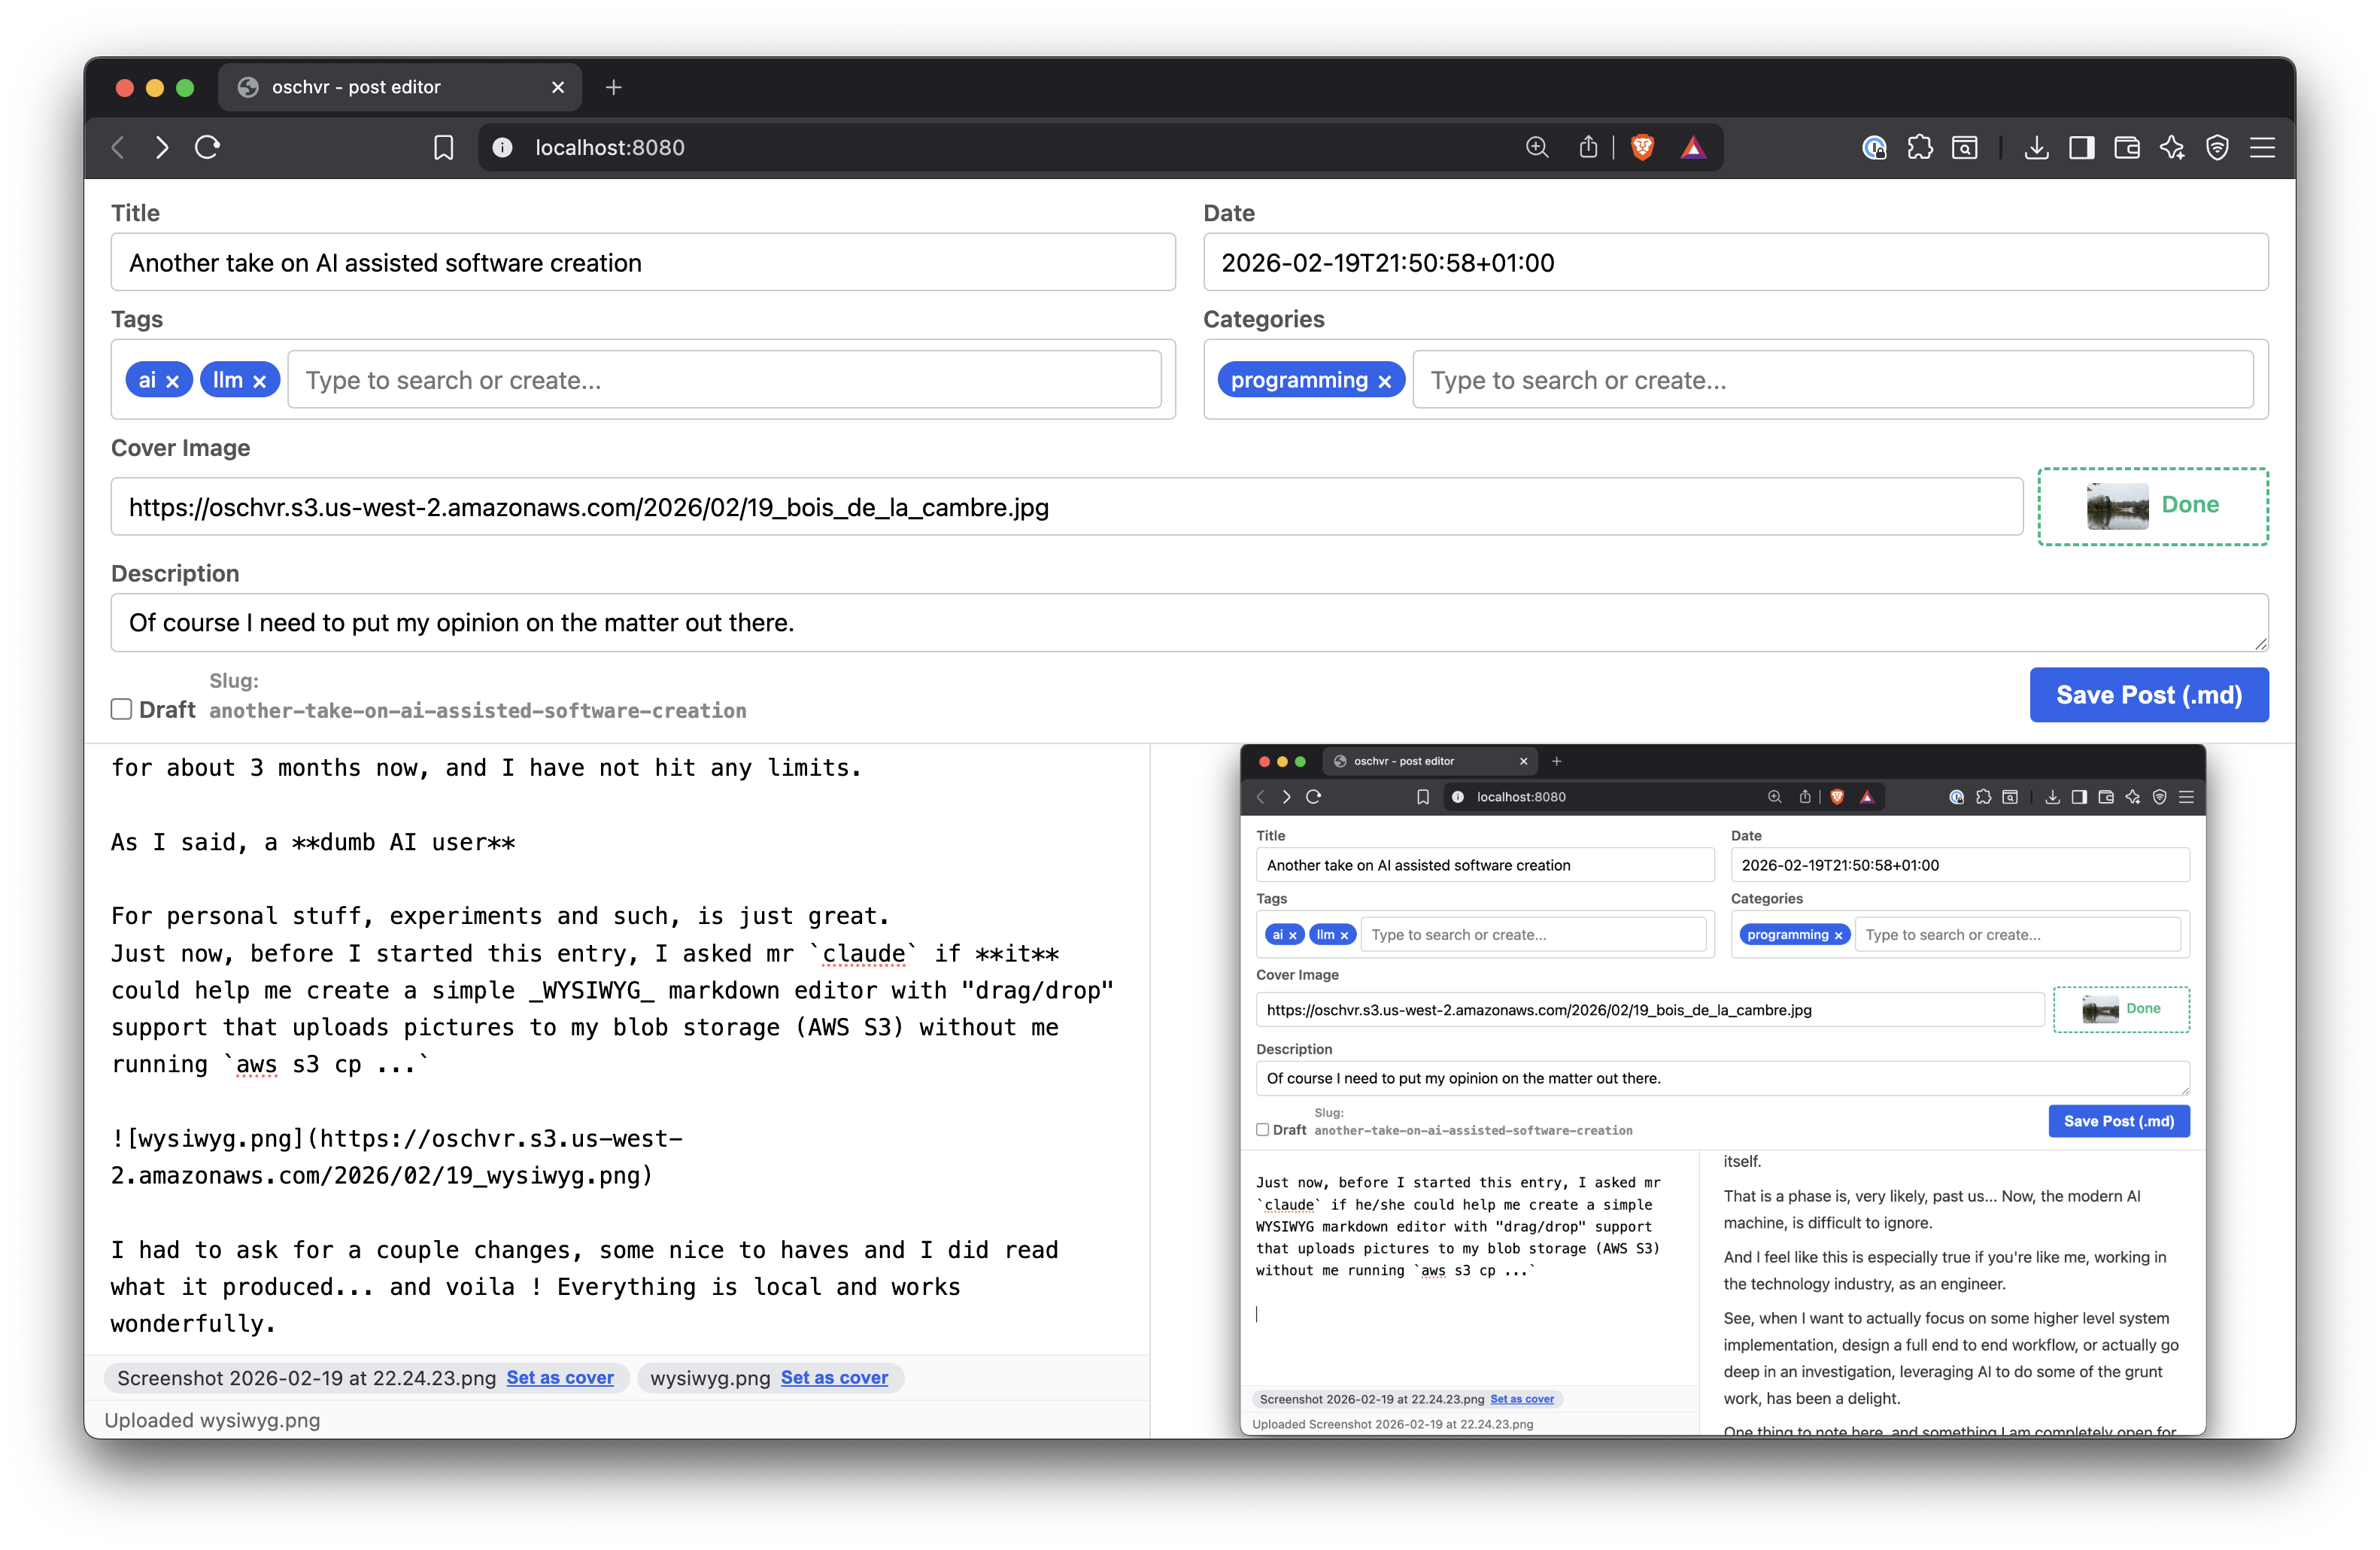This screenshot has height=1550, width=2380.
Task: Open the Brave Shields lion icon
Action: click(1642, 148)
